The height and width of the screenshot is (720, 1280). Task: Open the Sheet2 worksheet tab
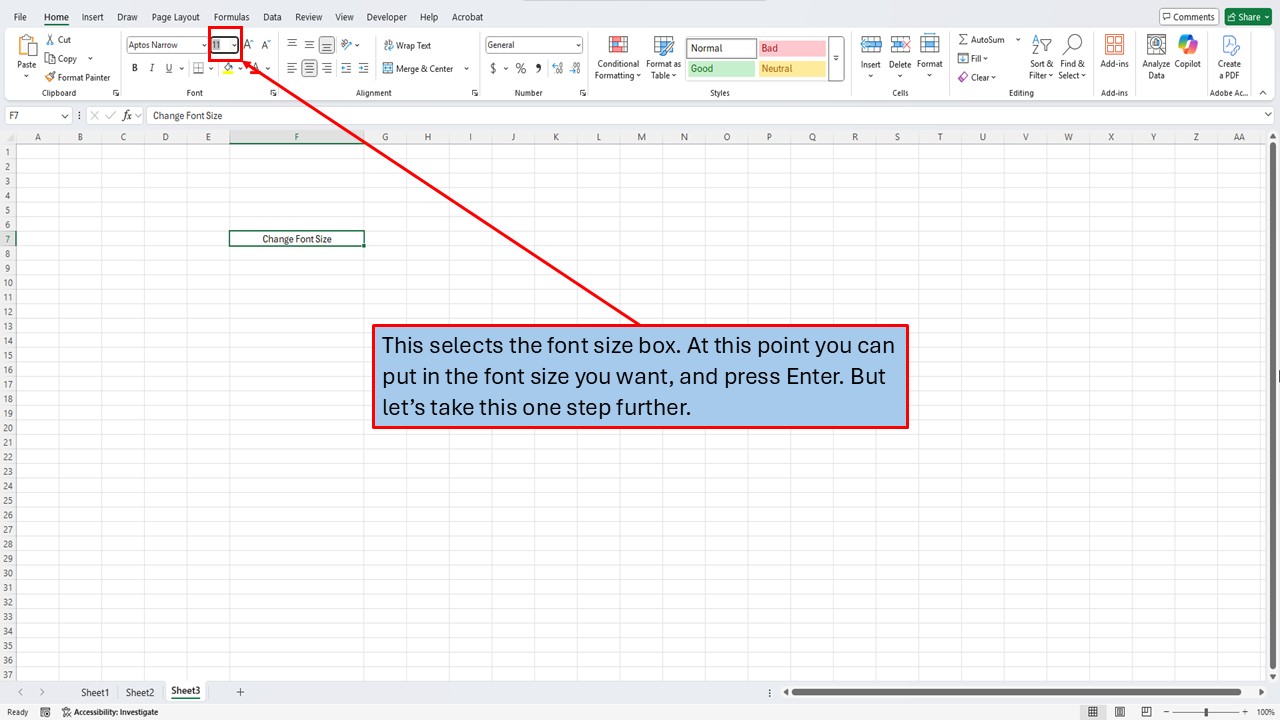pos(140,692)
